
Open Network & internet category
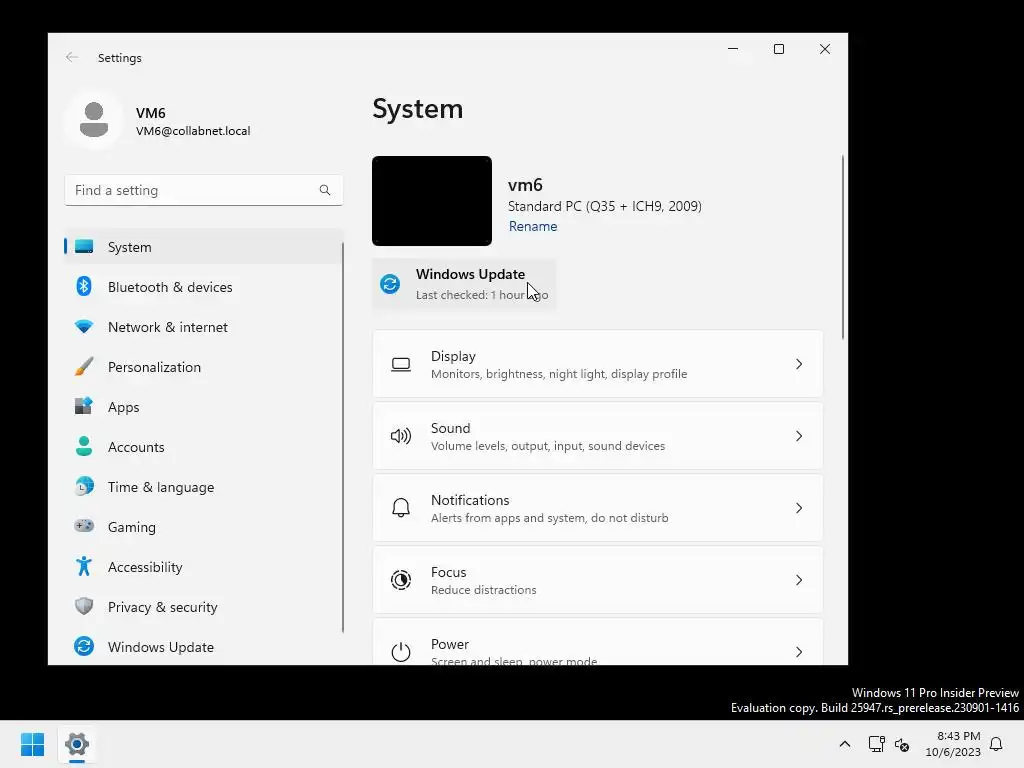point(204,327)
